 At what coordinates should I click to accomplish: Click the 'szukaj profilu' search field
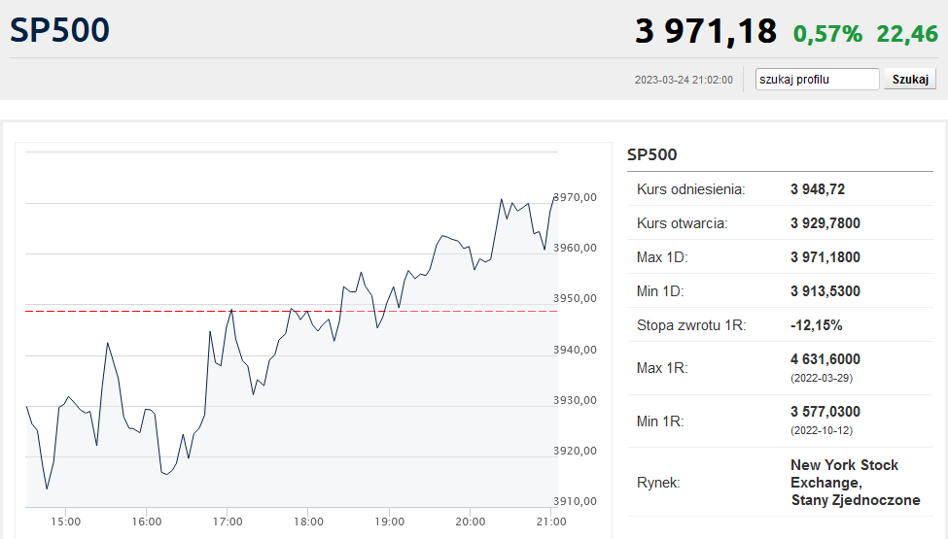pyautogui.click(x=817, y=79)
